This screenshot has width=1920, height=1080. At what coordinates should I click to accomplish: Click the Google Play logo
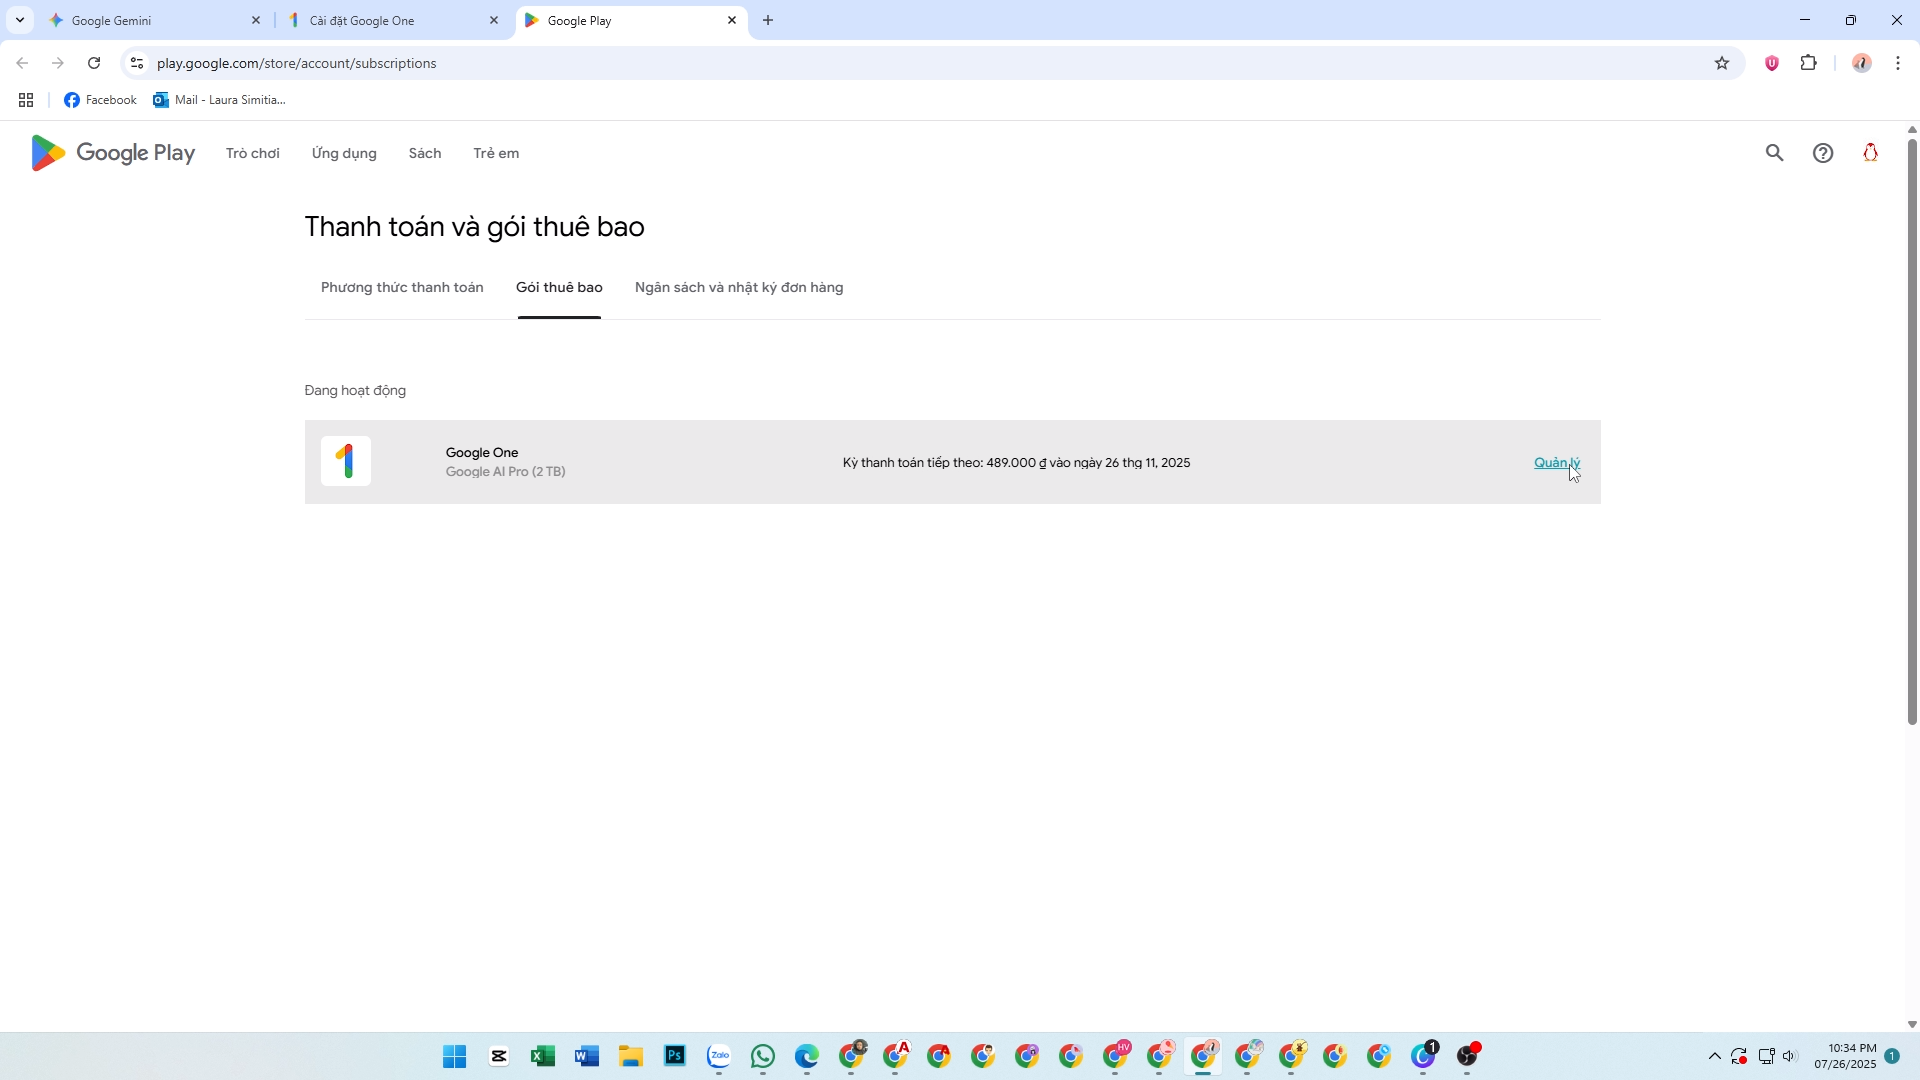tap(112, 153)
